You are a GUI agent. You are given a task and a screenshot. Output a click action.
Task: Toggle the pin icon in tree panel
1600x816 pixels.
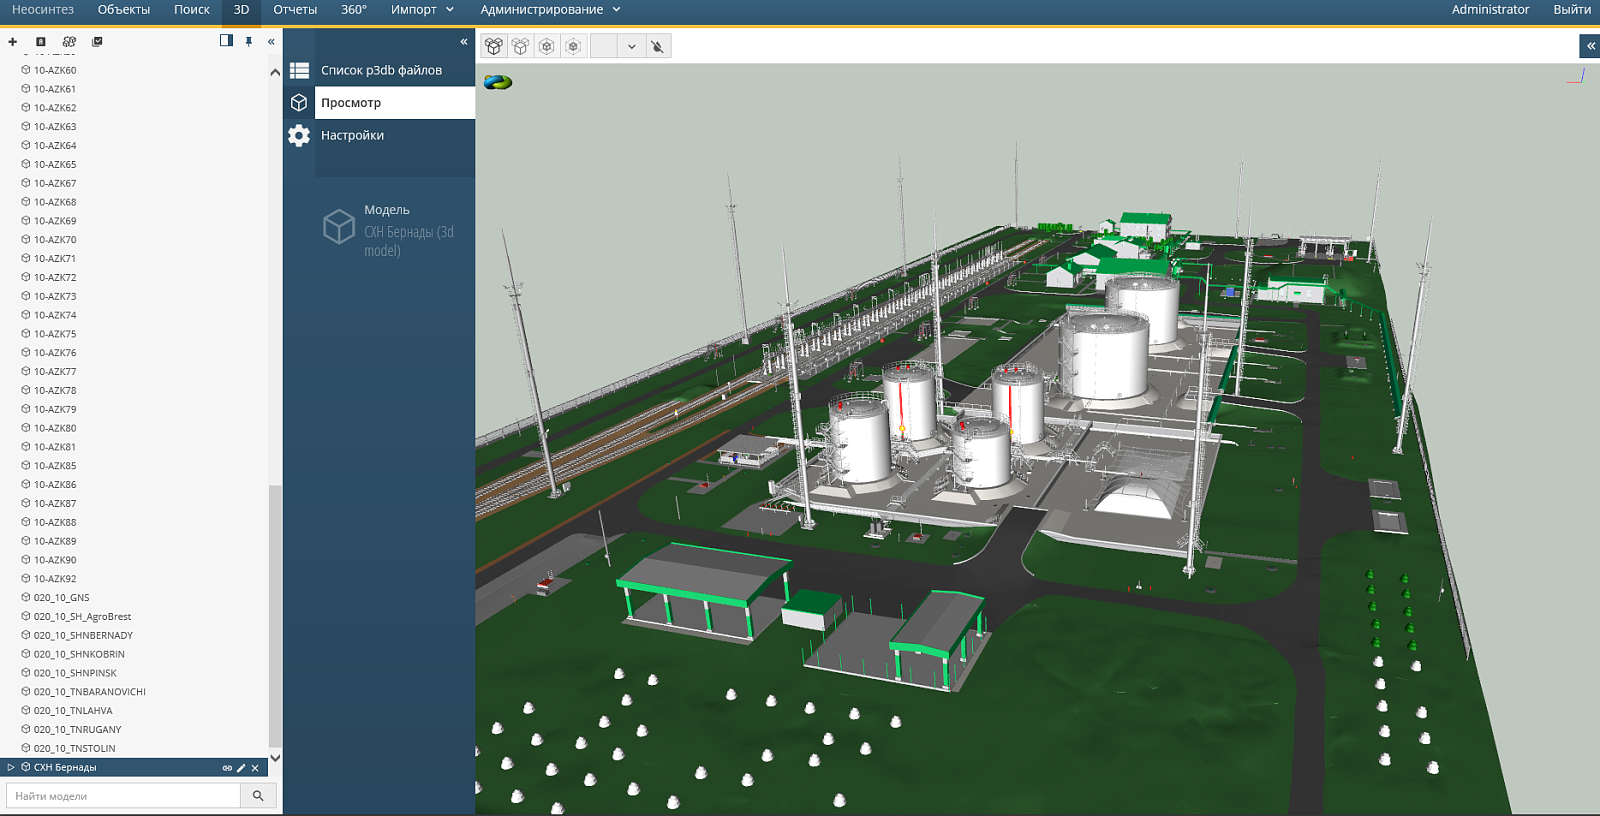(x=249, y=42)
